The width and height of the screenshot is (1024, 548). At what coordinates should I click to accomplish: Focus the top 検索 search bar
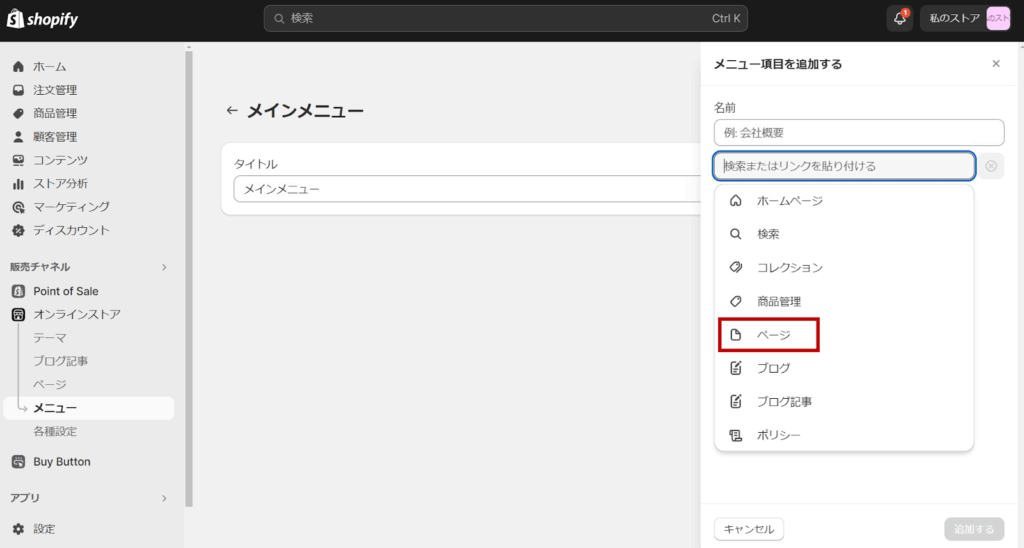click(x=505, y=19)
